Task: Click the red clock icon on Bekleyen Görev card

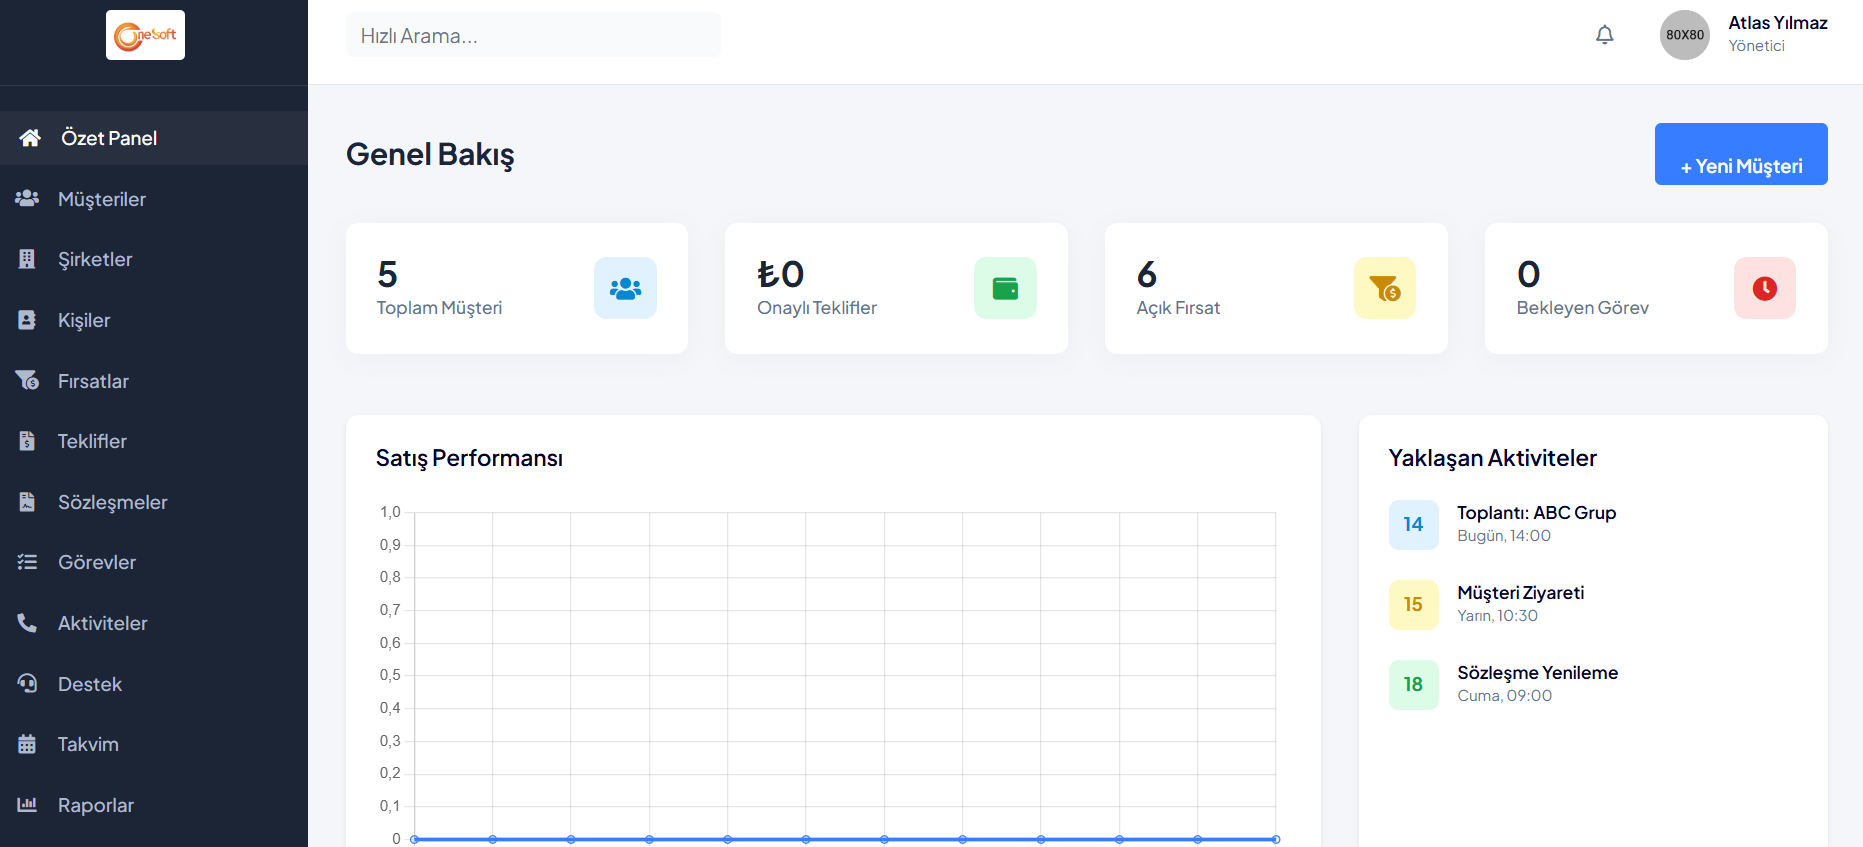Action: [x=1765, y=289]
